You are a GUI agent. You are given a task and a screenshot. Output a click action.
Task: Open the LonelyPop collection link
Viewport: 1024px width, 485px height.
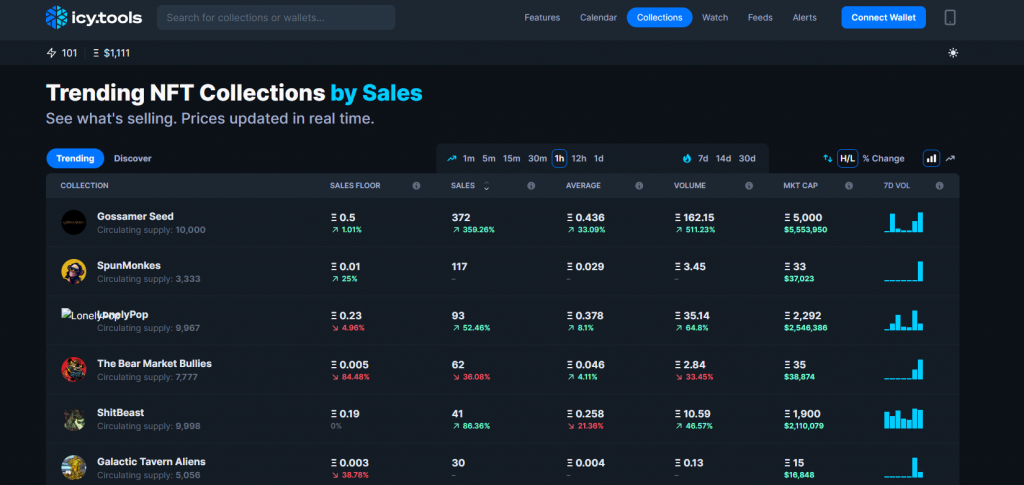[x=123, y=315]
